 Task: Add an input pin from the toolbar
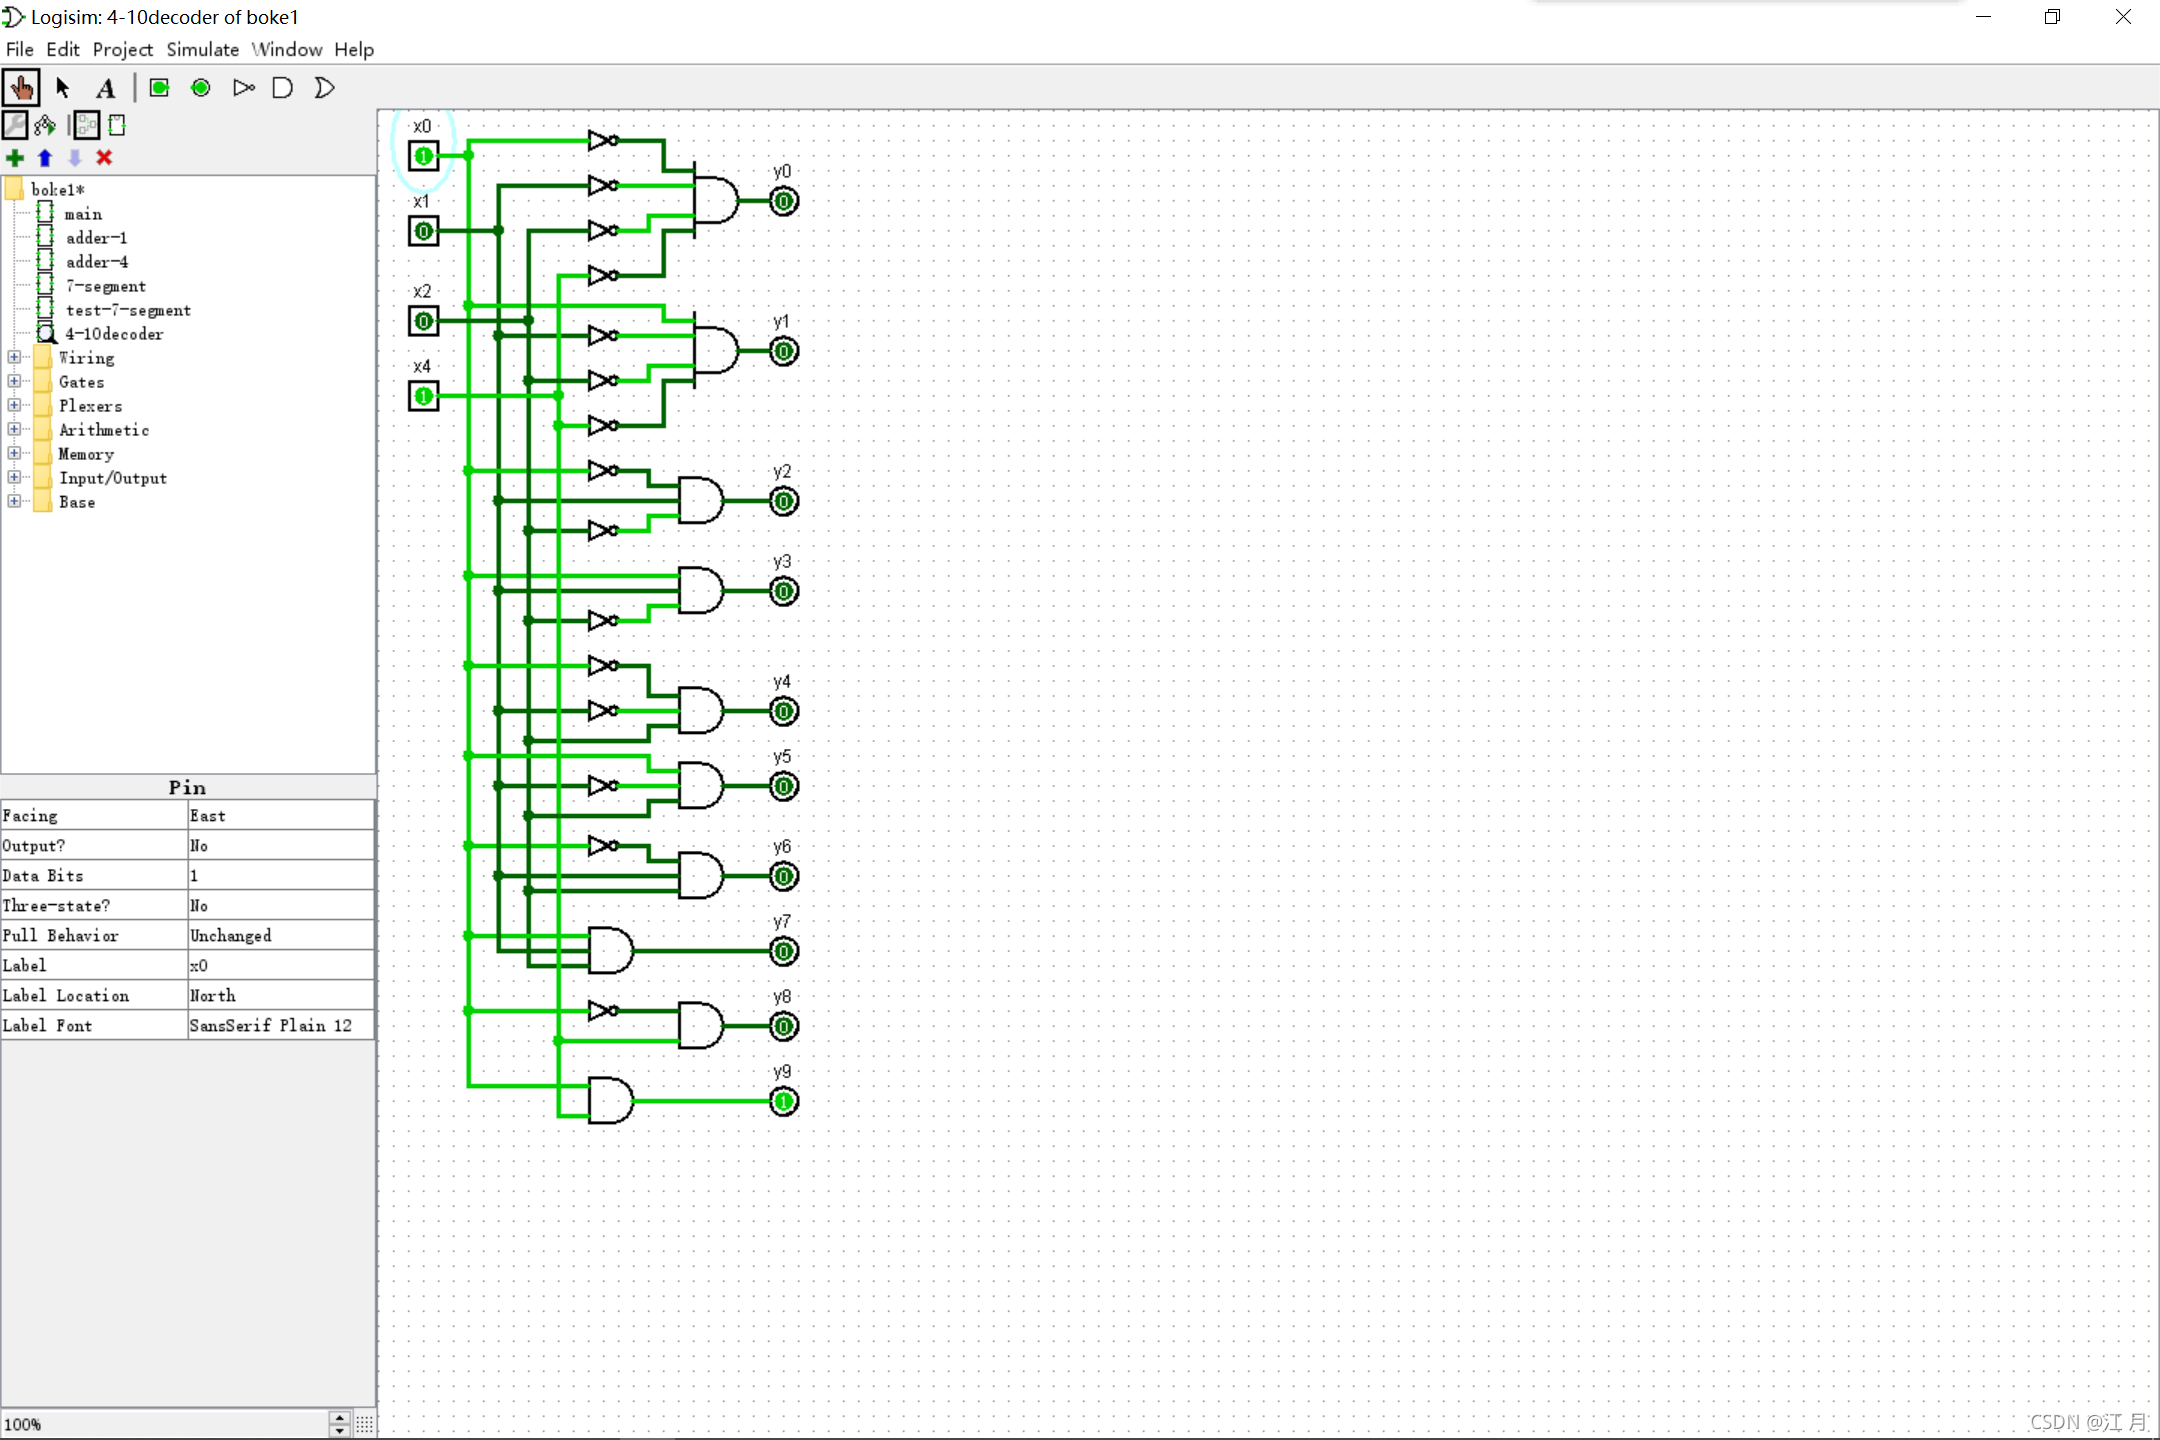(x=159, y=88)
